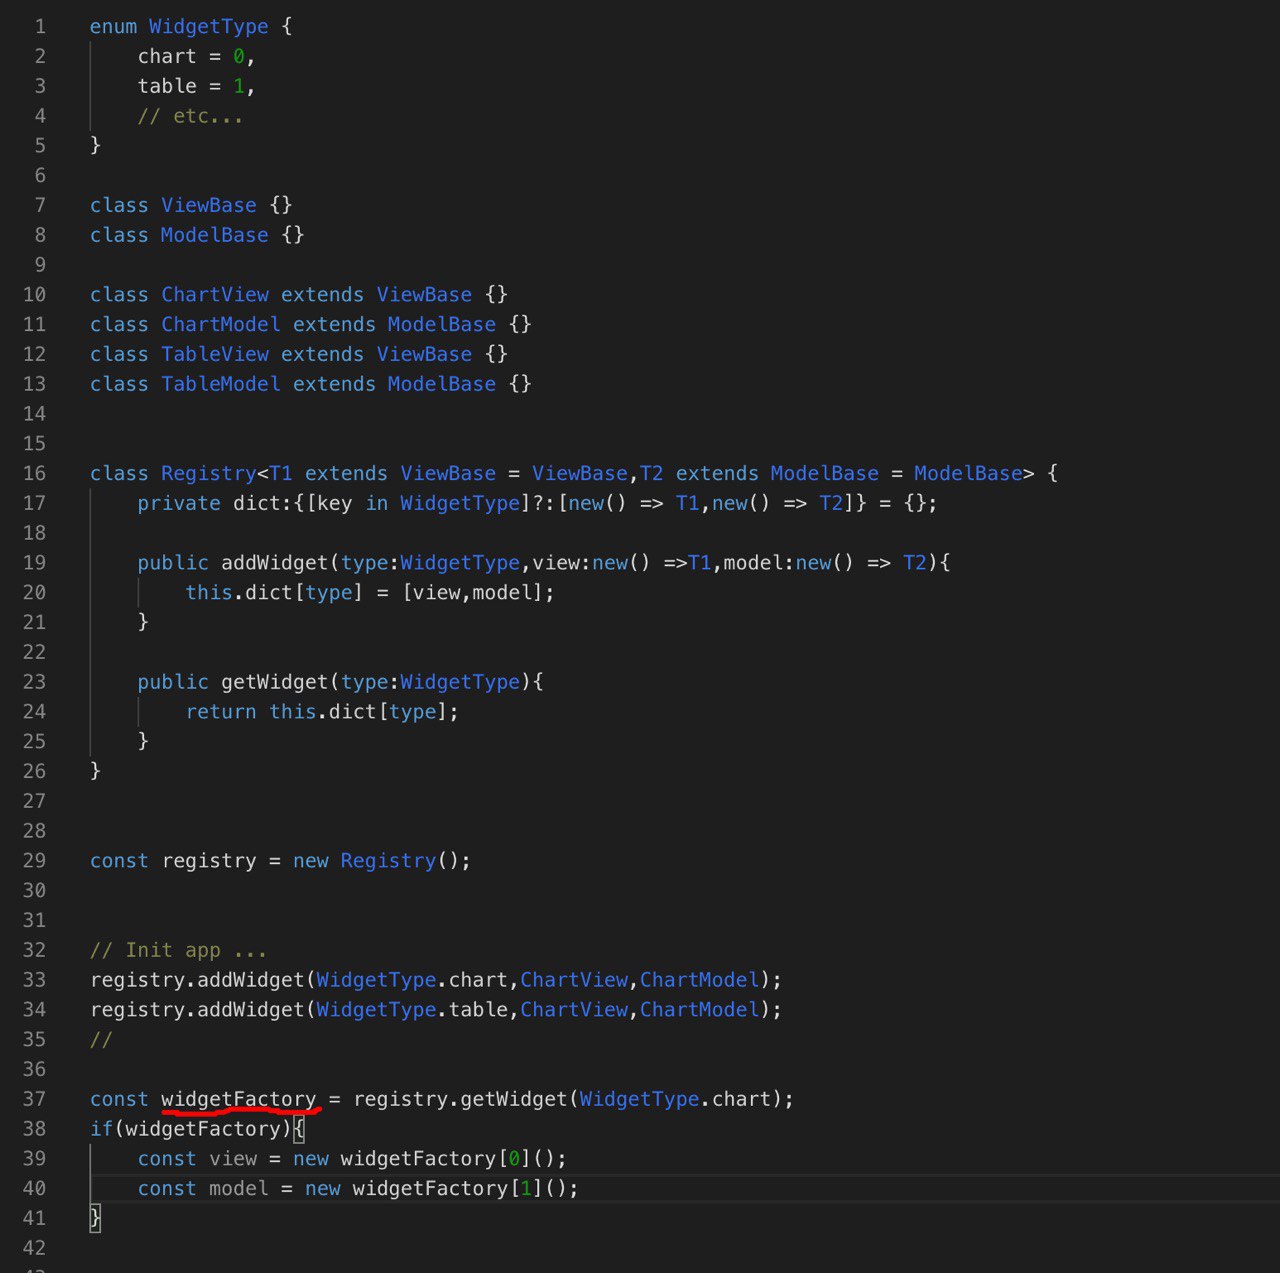Click 'WidgetType.table' argument on line 34
This screenshot has height=1273, width=1280.
pyautogui.click(x=412, y=1010)
